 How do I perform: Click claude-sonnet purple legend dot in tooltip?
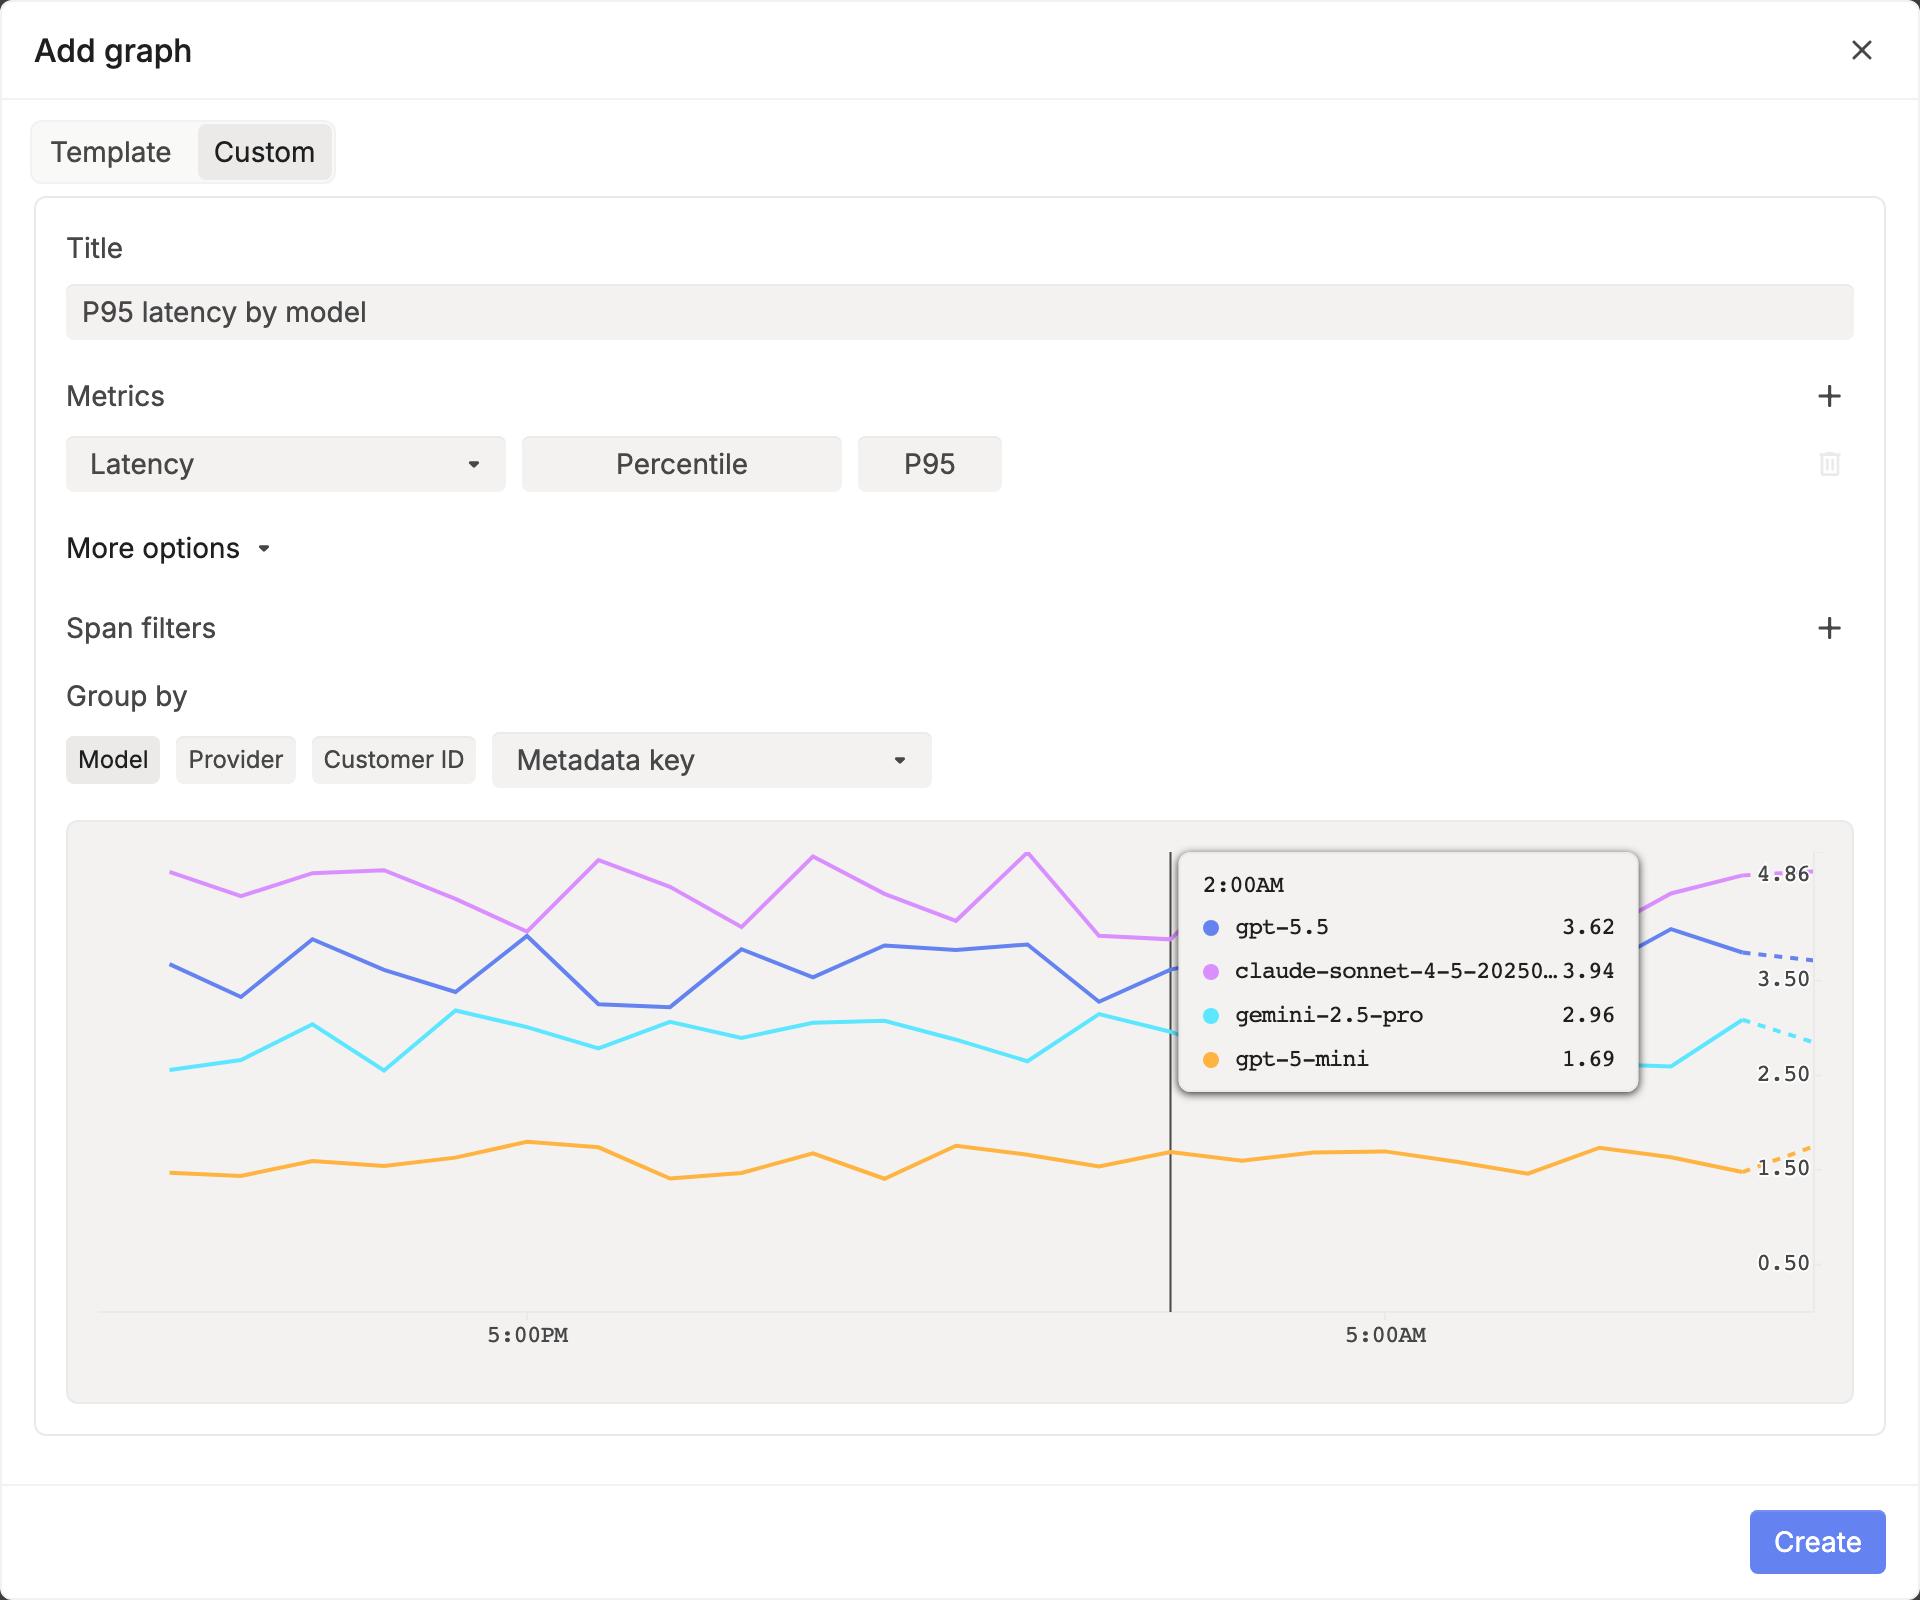[1211, 972]
